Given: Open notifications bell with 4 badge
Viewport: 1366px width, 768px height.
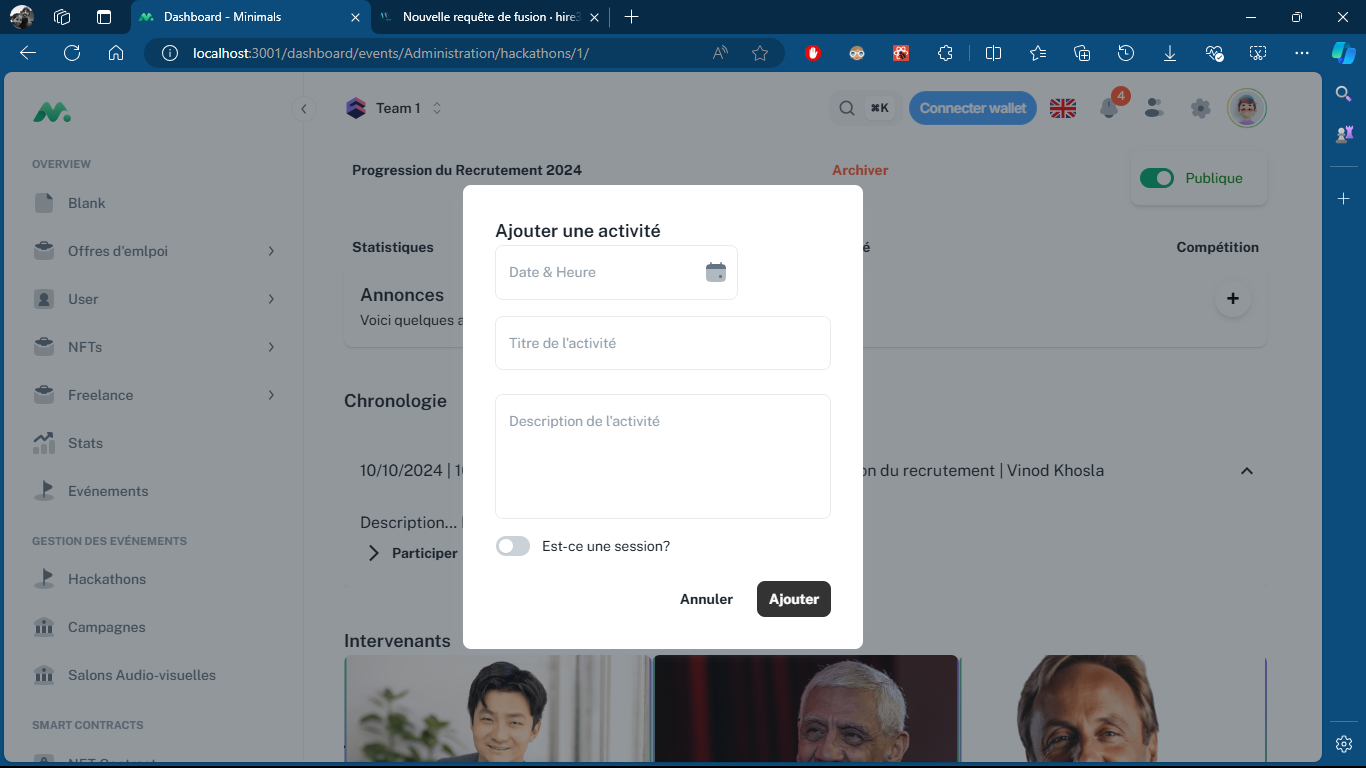Looking at the screenshot, I should tap(1109, 108).
